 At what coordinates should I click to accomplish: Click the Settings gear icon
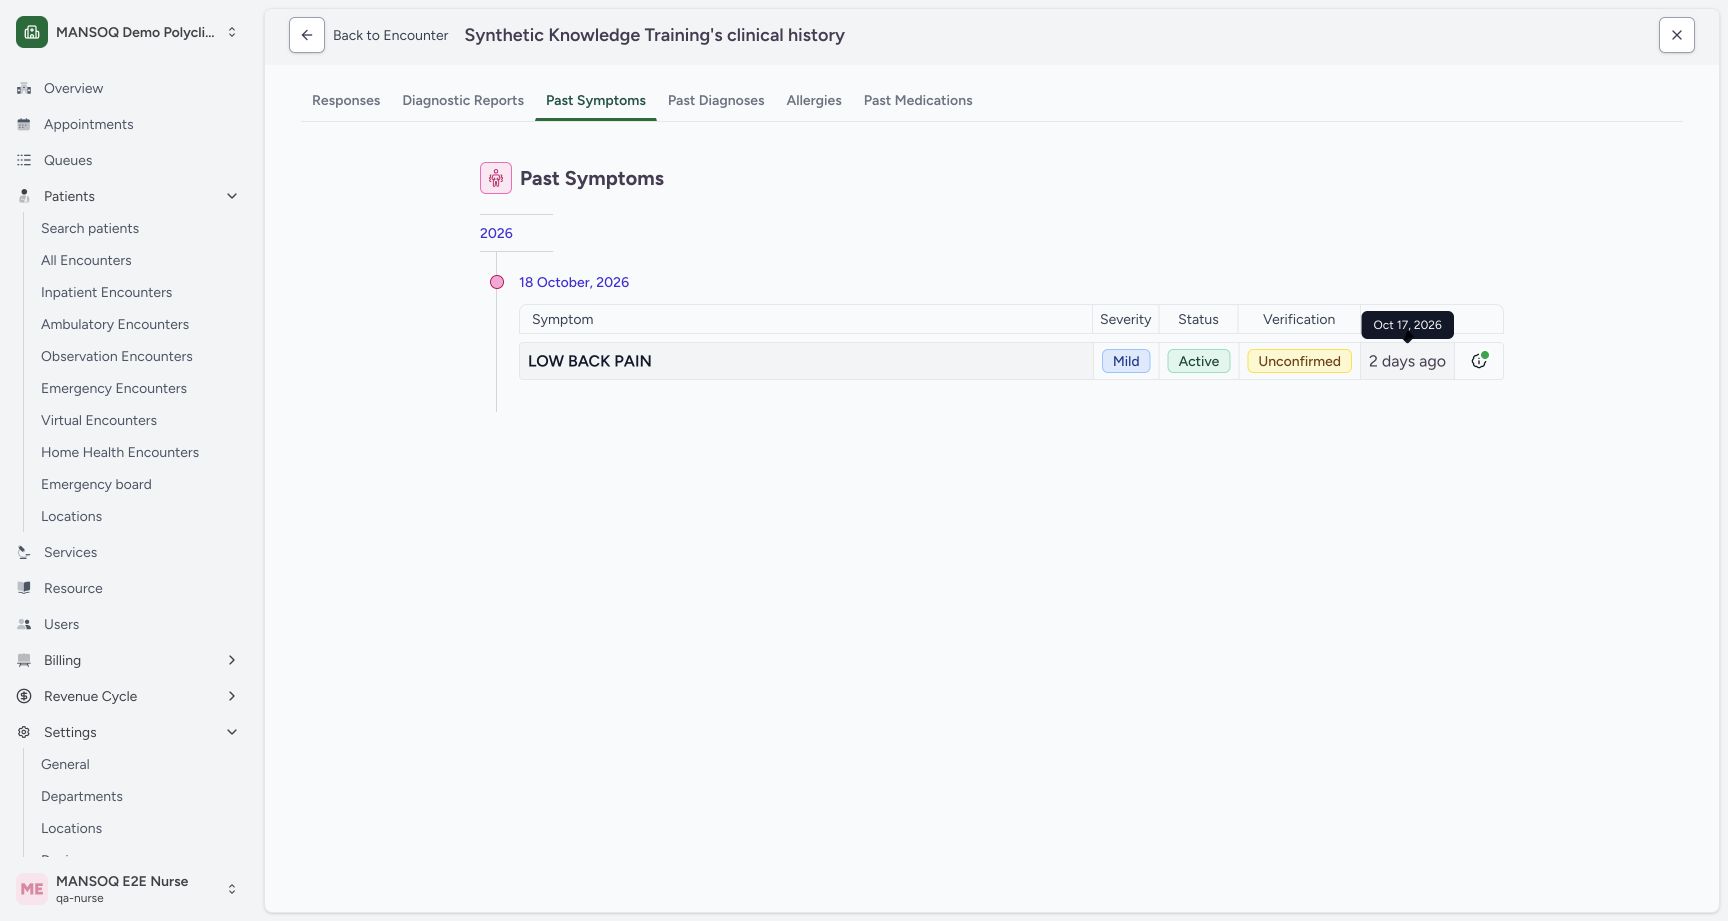pyautogui.click(x=24, y=732)
